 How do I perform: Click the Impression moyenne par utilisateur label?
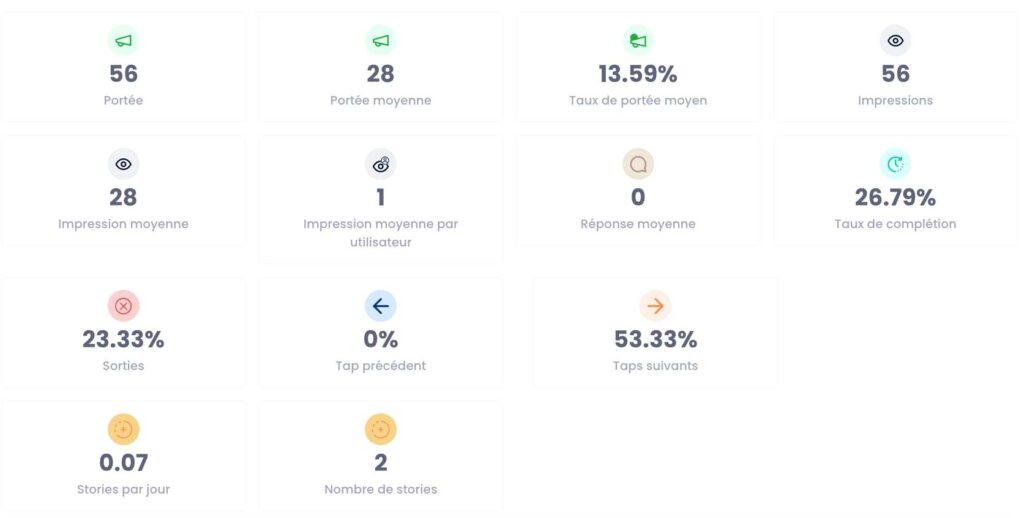pyautogui.click(x=381, y=233)
